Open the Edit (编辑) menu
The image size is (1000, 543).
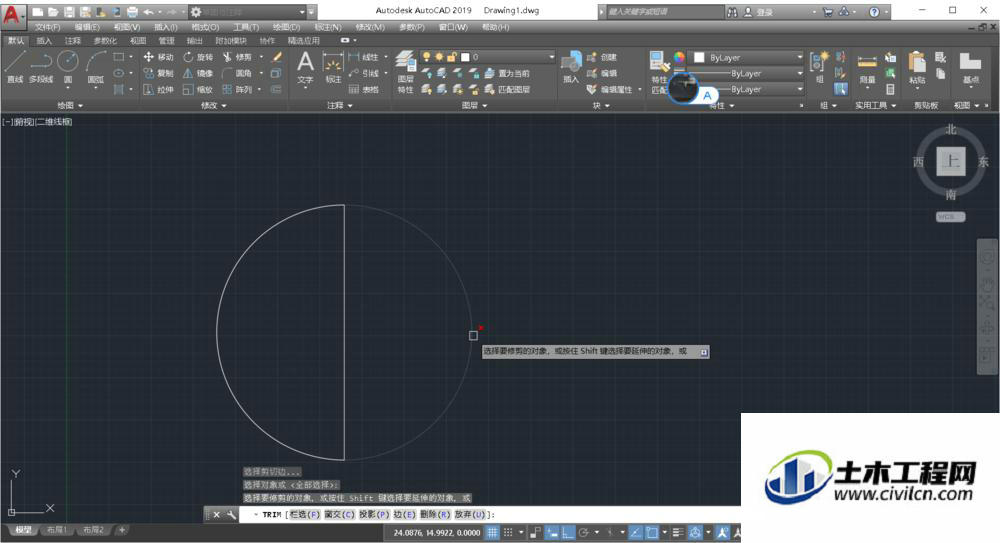[87, 27]
